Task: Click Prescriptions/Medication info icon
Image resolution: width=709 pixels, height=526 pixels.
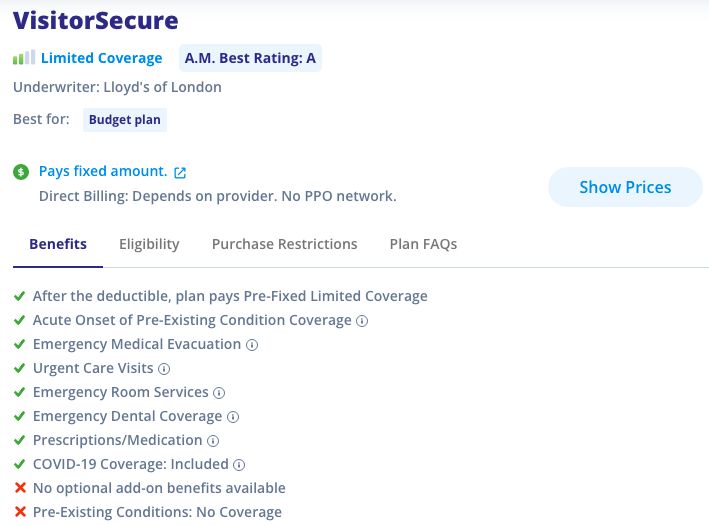Action: click(x=213, y=441)
